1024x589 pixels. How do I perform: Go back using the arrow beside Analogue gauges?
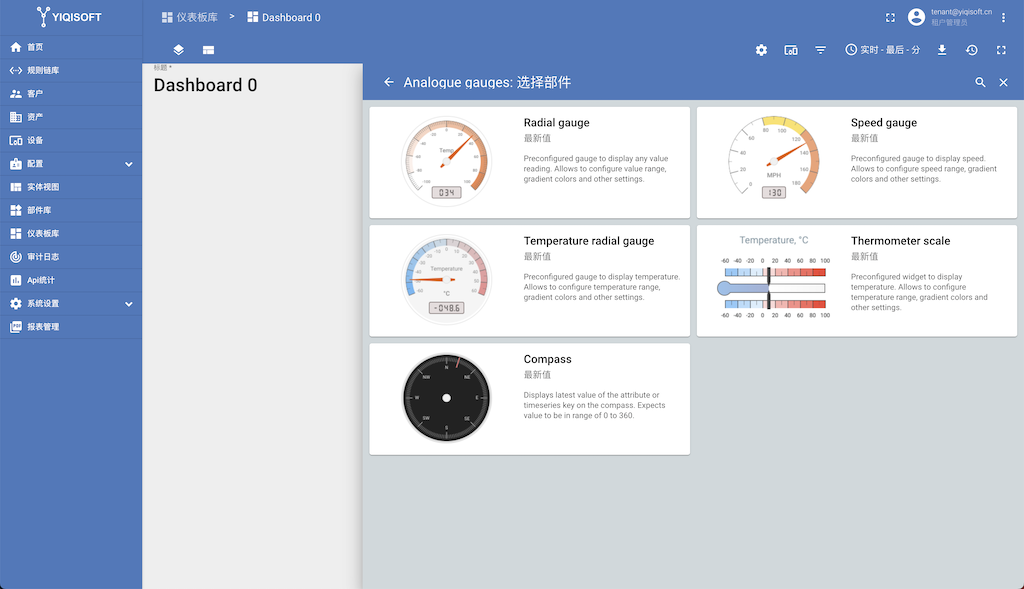pyautogui.click(x=389, y=83)
